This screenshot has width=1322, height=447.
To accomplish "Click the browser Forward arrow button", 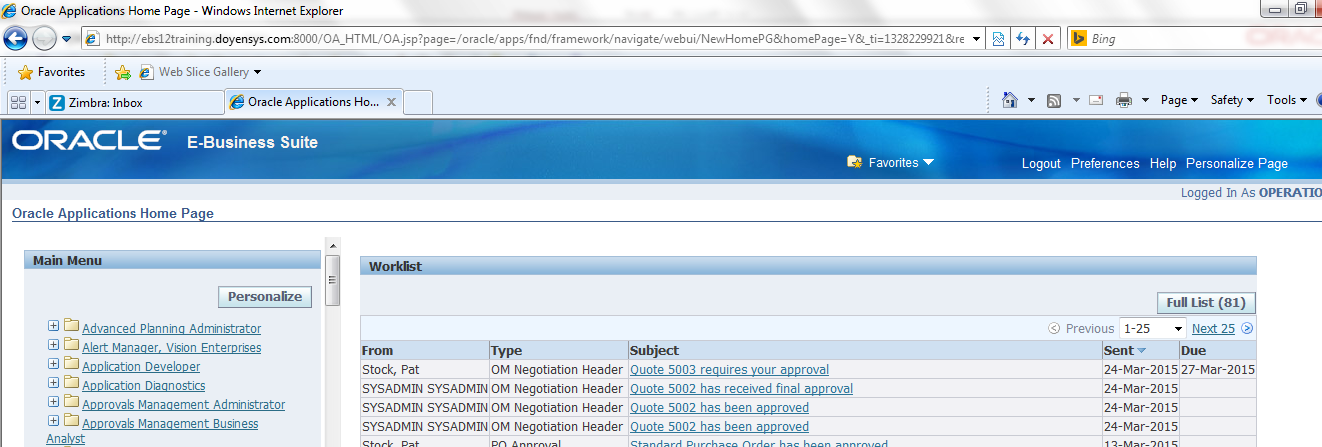I will click(x=44, y=39).
